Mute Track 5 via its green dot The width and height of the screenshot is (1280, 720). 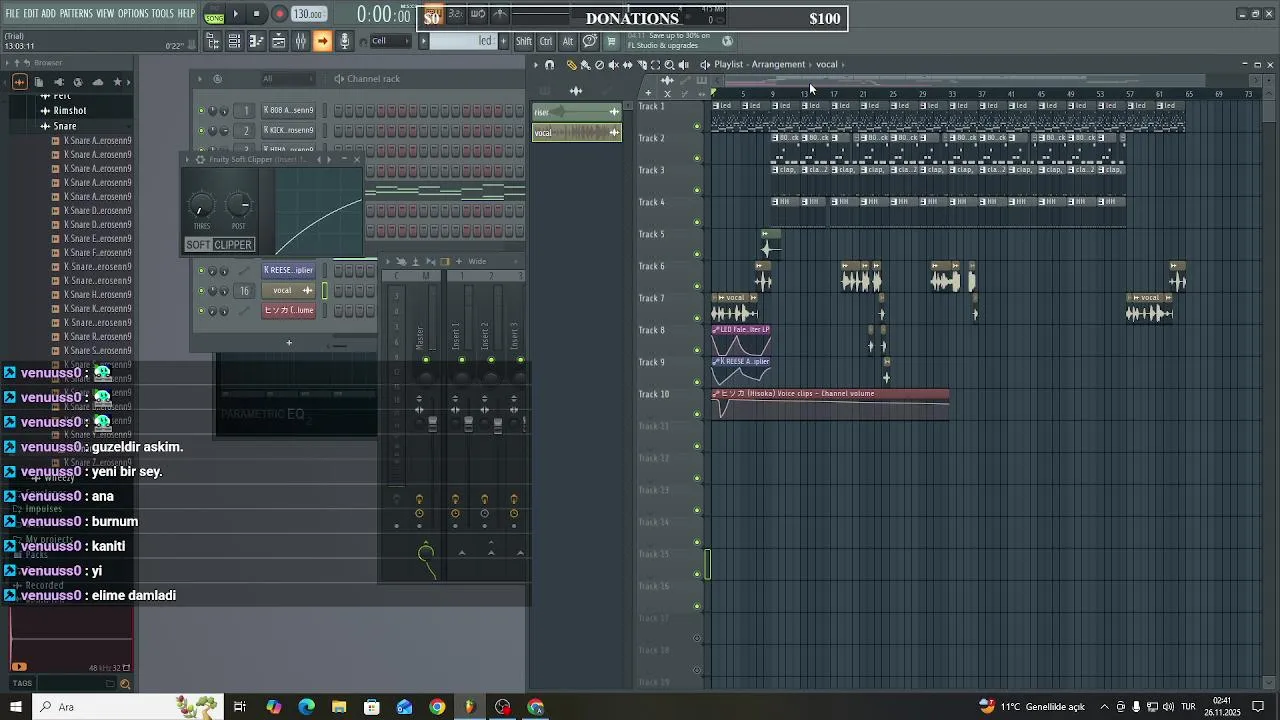point(697,254)
